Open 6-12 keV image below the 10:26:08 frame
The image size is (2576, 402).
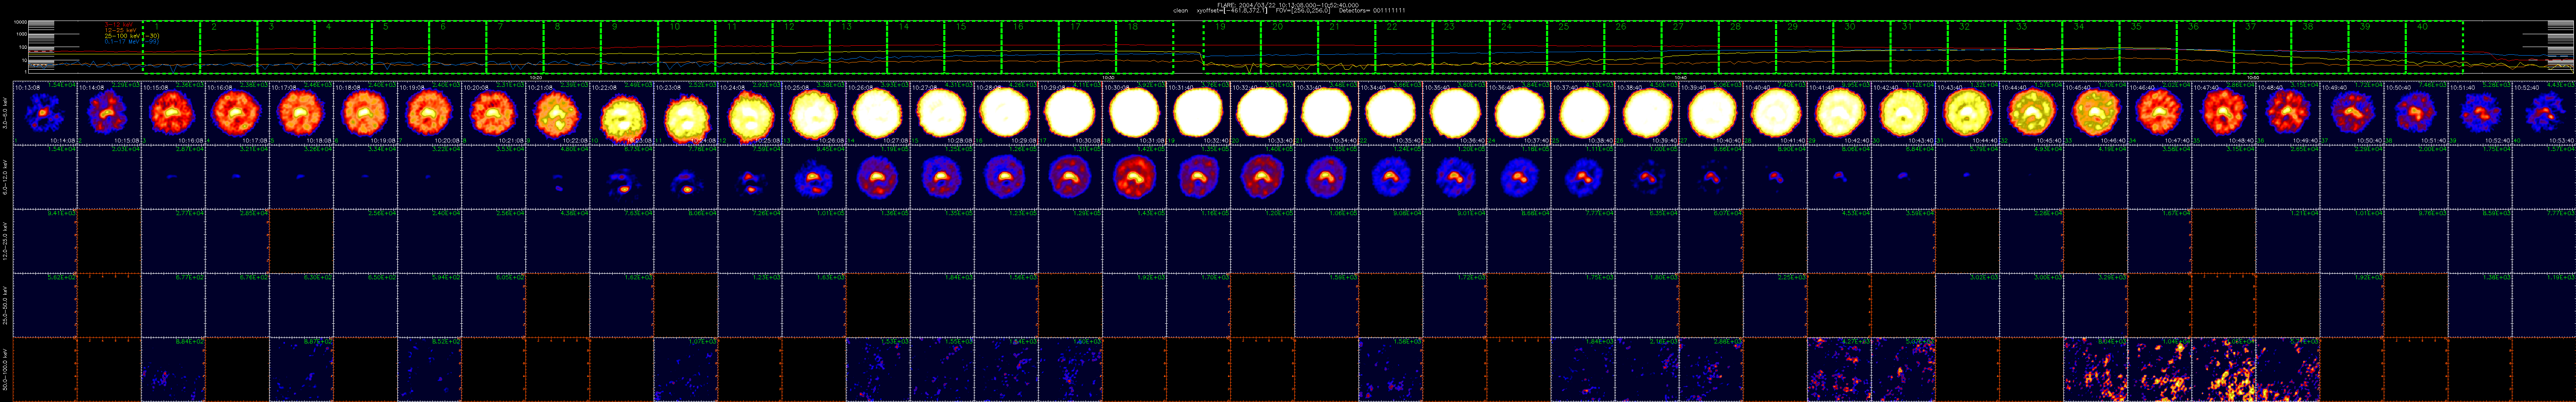click(x=878, y=177)
